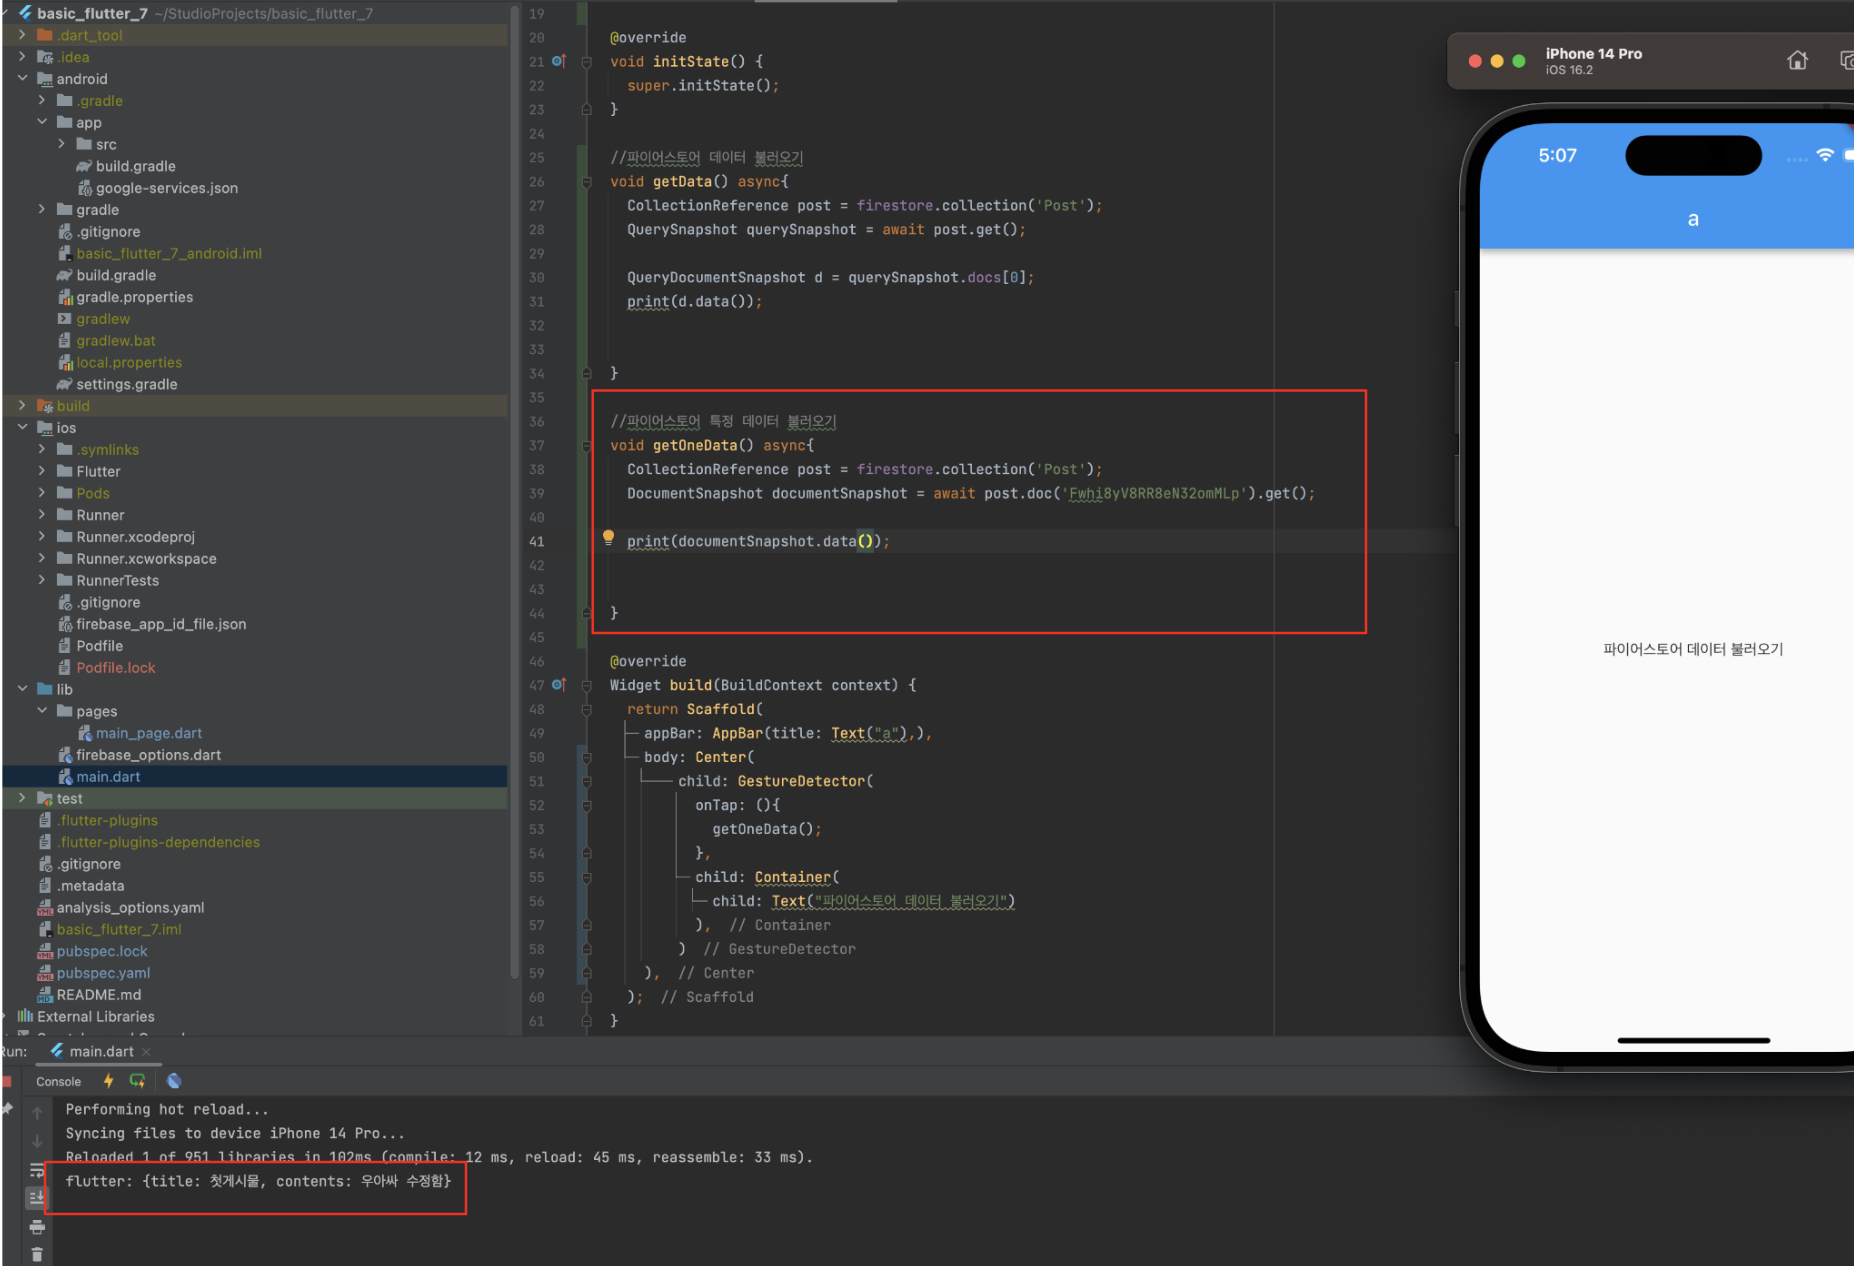1854x1266 pixels.
Task: Expand the test folder
Action: (x=22, y=798)
